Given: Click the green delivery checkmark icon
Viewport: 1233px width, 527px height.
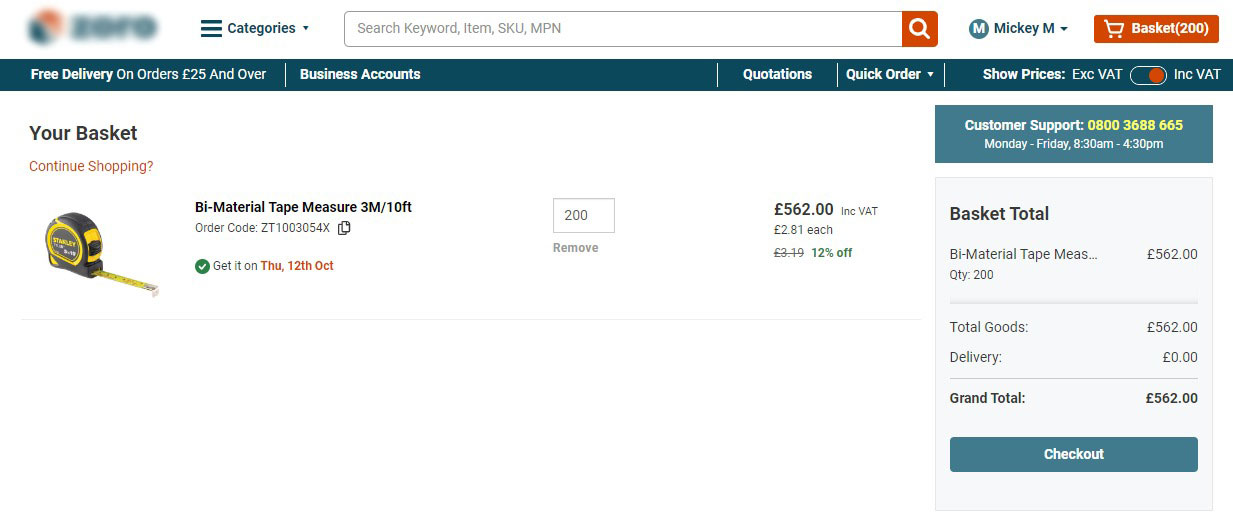Looking at the screenshot, I should [202, 266].
